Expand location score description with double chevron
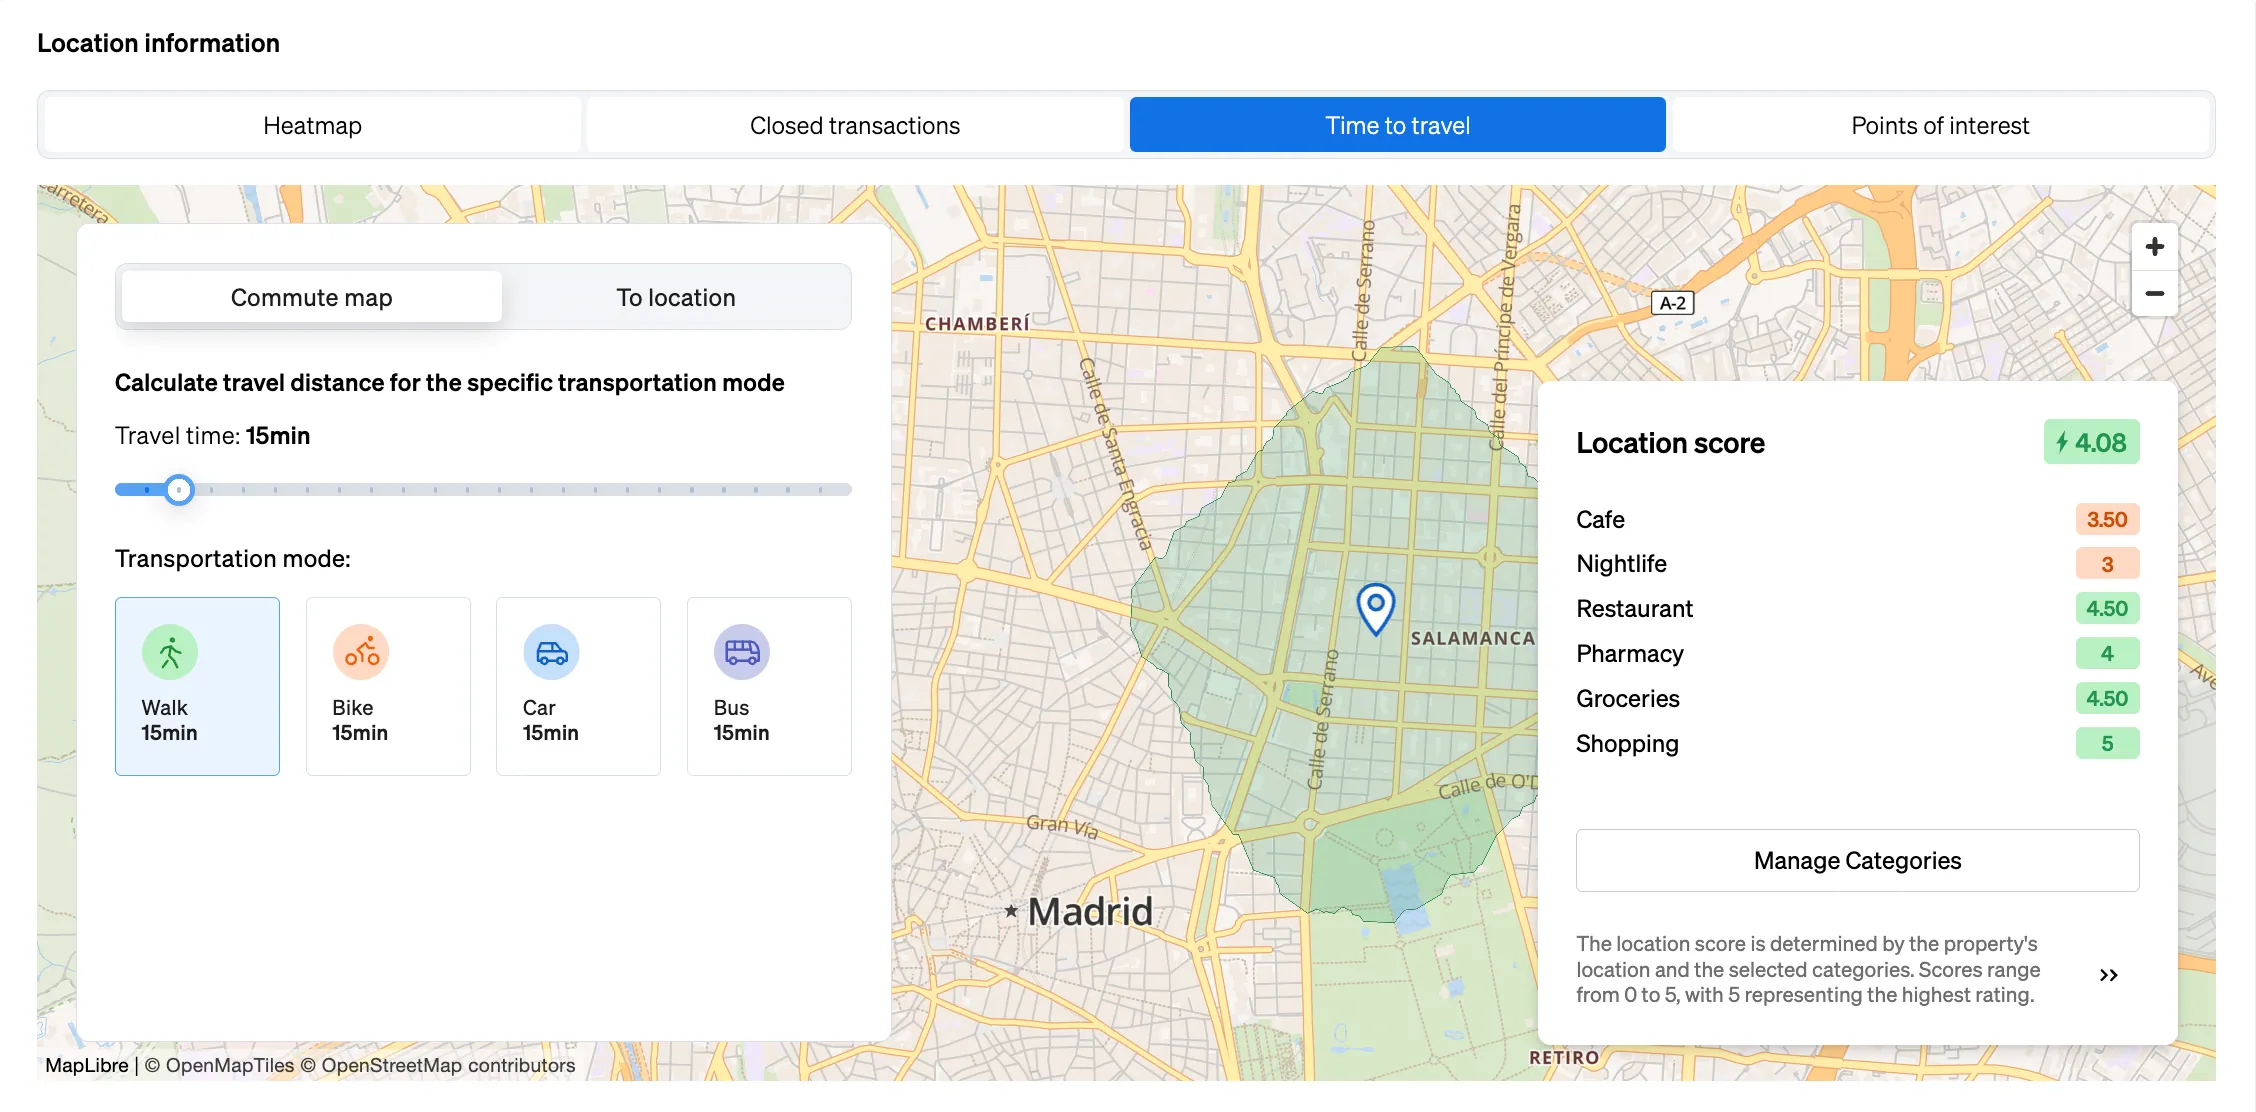 (2108, 975)
